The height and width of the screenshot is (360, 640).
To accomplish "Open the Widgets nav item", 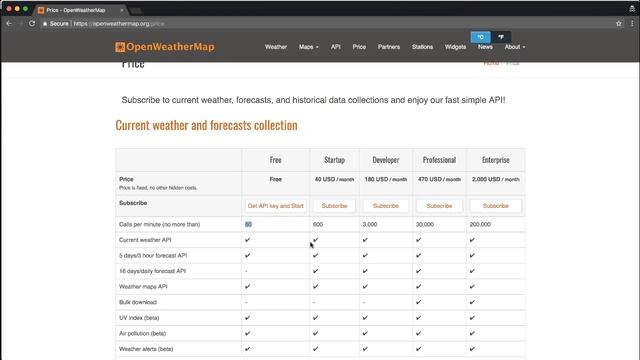I will click(456, 47).
